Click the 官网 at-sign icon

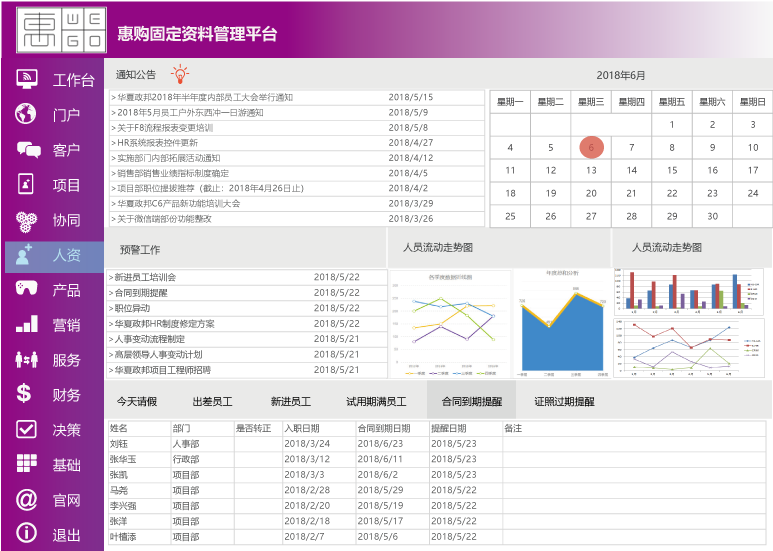pos(27,499)
